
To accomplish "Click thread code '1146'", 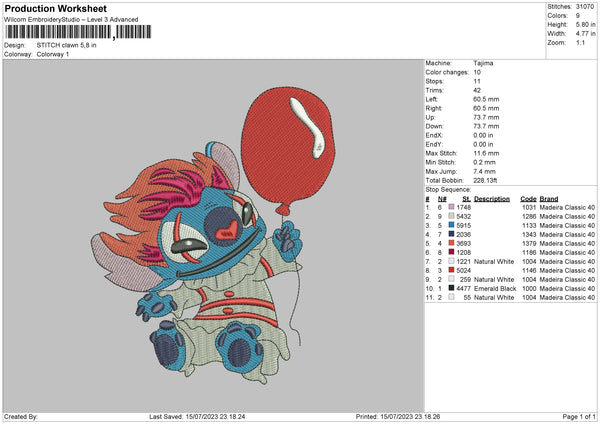I will coord(529,270).
